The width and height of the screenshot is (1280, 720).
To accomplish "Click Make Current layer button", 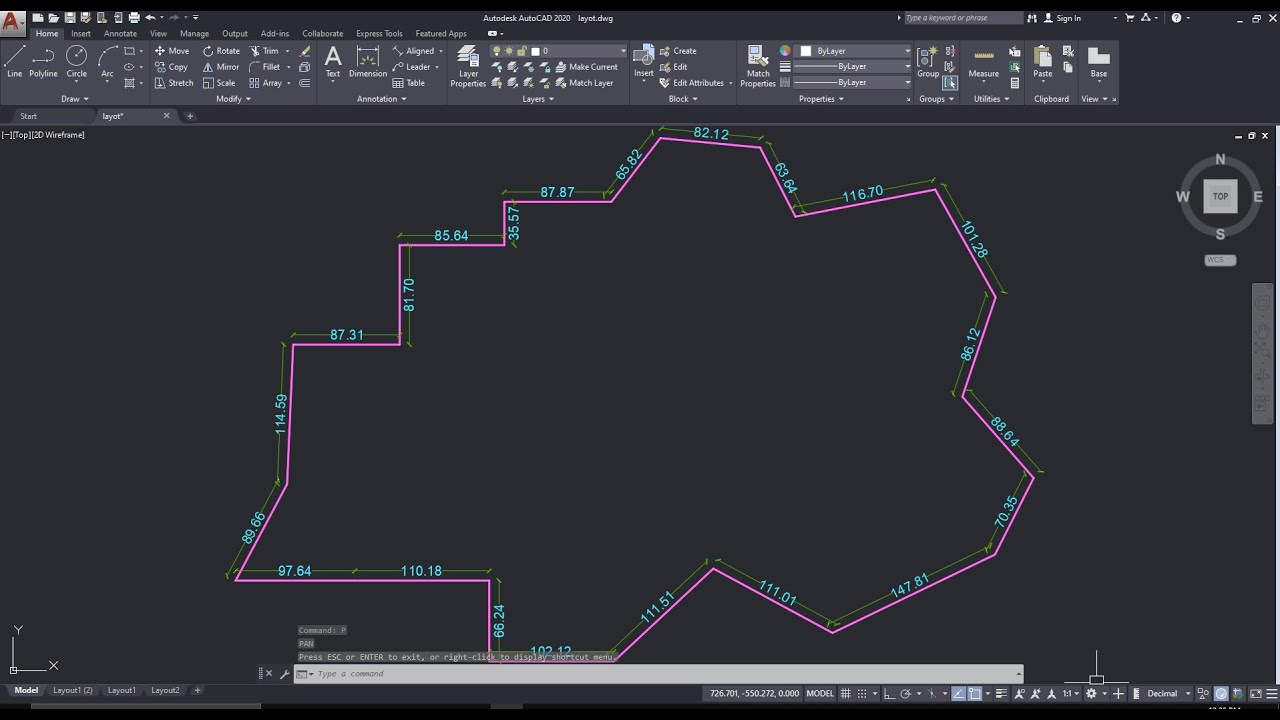I will (x=585, y=67).
